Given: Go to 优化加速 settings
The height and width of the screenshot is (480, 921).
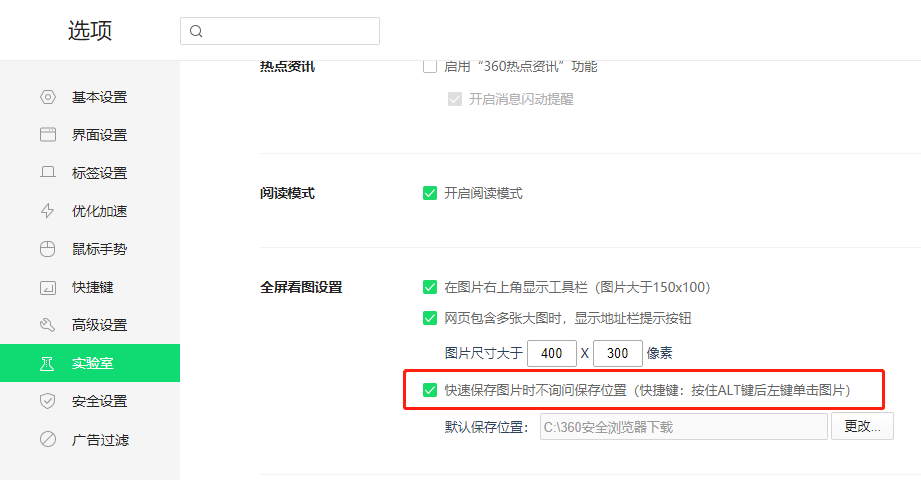Looking at the screenshot, I should coord(90,211).
